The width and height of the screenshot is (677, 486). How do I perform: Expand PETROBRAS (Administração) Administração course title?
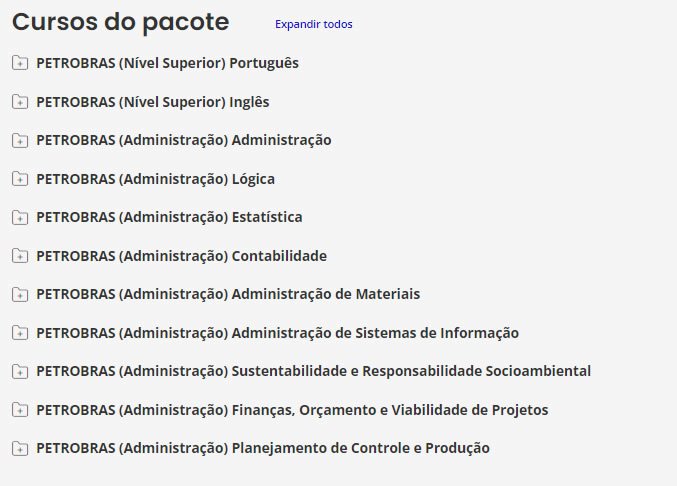pos(183,140)
